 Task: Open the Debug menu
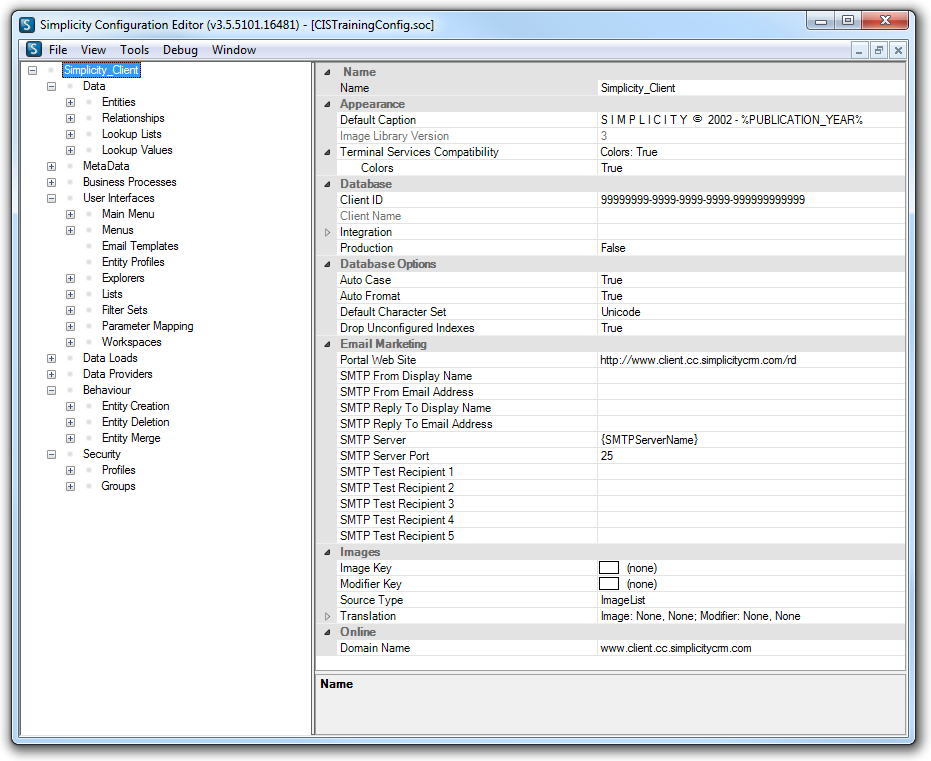180,50
